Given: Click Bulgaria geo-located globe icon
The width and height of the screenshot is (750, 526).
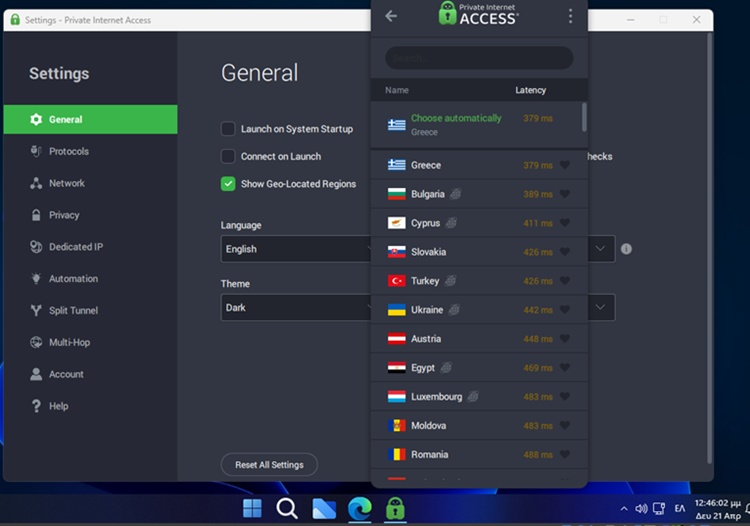Looking at the screenshot, I should (x=455, y=194).
